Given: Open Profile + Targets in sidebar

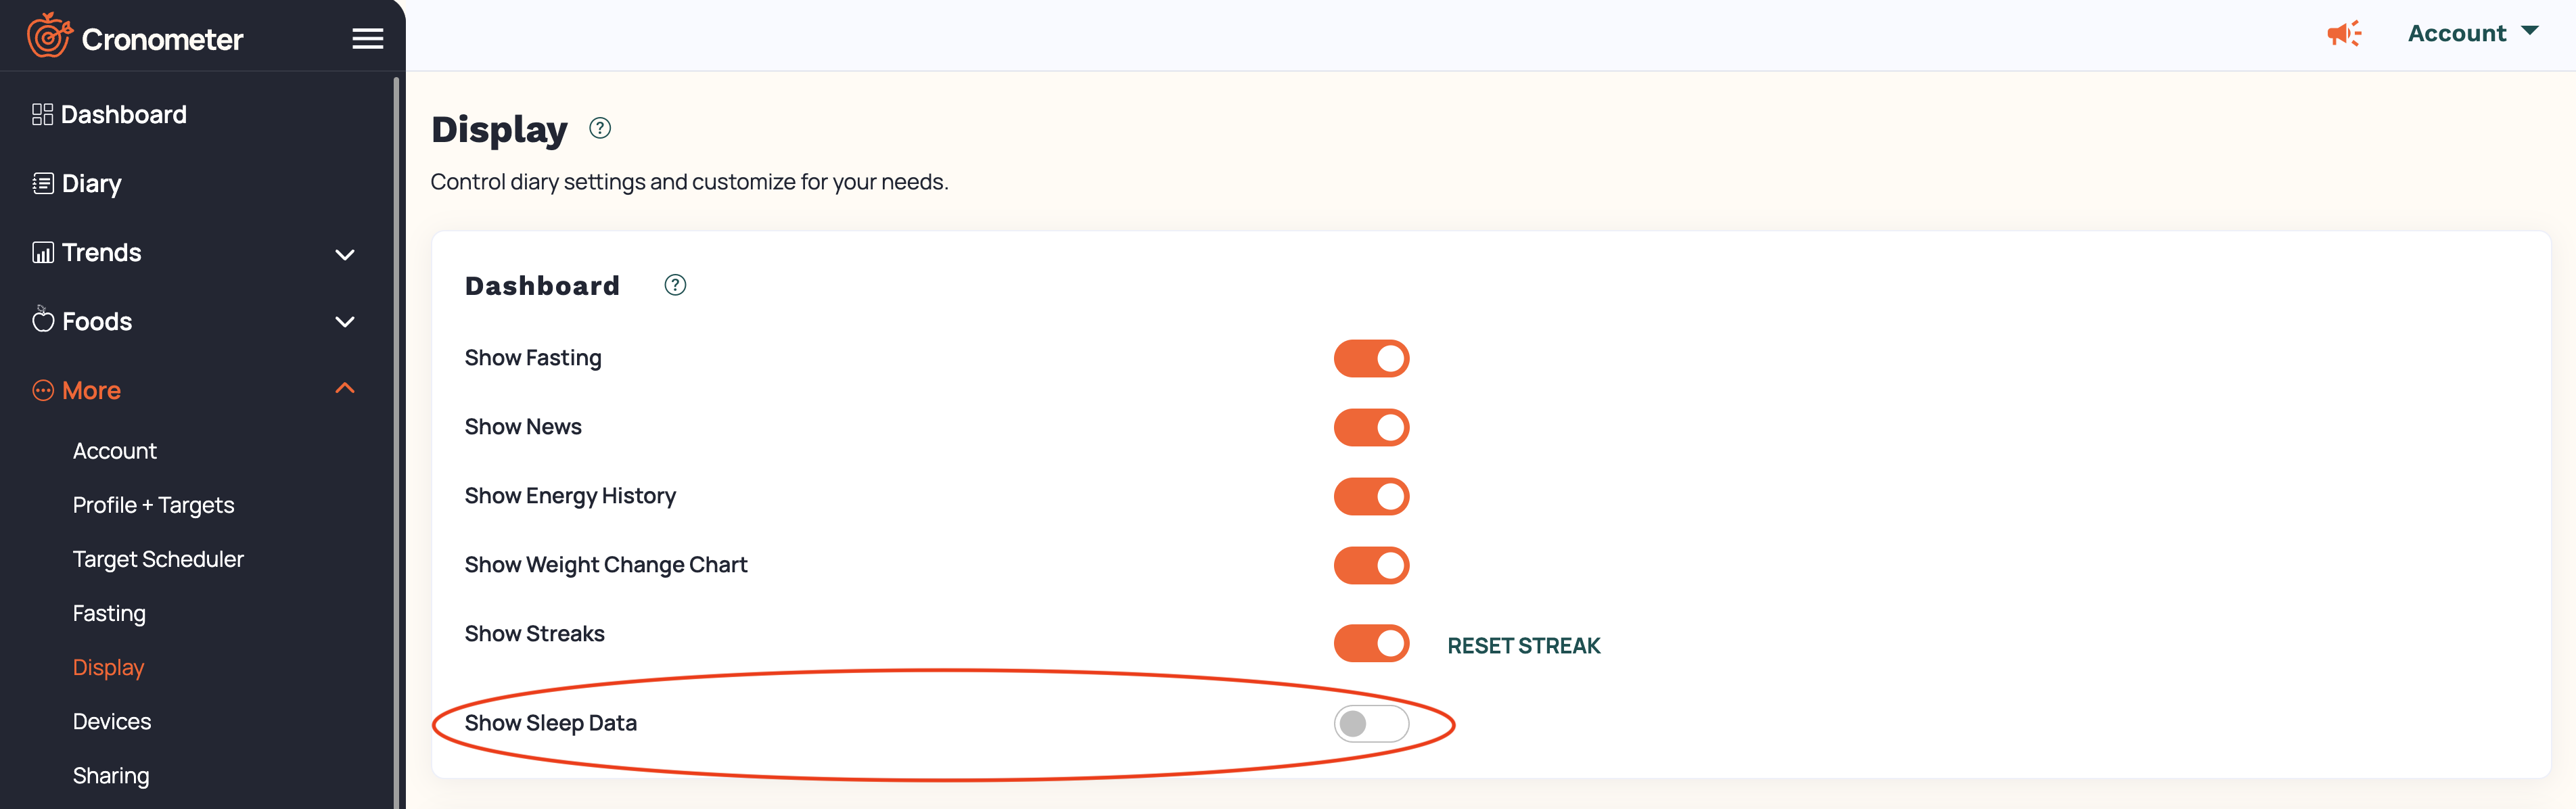Looking at the screenshot, I should 153,505.
